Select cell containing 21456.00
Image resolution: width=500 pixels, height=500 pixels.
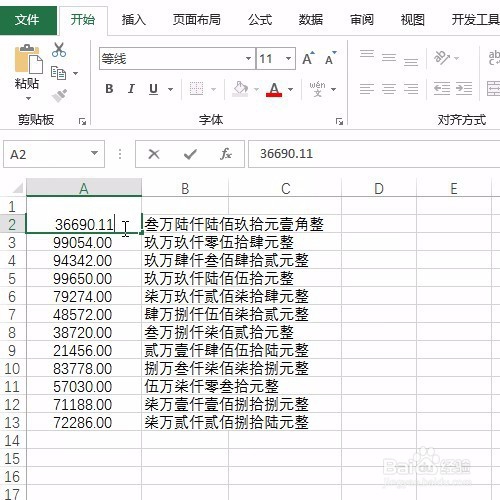(x=84, y=350)
